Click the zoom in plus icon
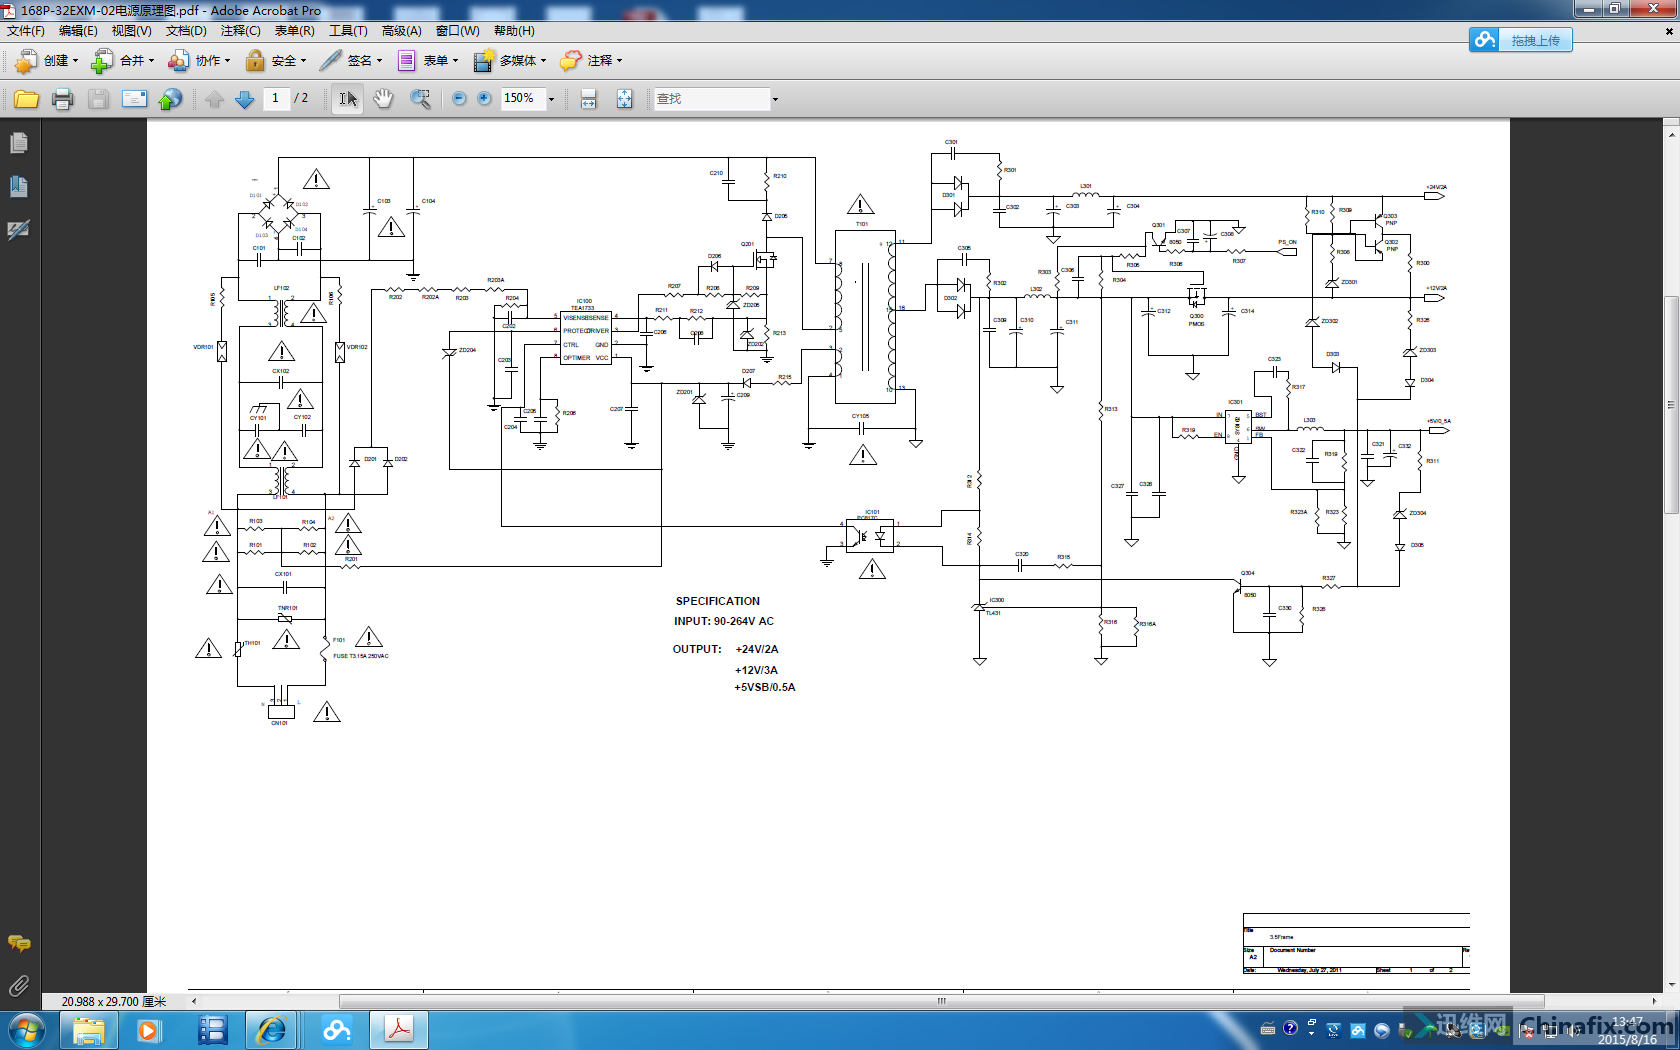Image resolution: width=1680 pixels, height=1050 pixels. pos(485,98)
